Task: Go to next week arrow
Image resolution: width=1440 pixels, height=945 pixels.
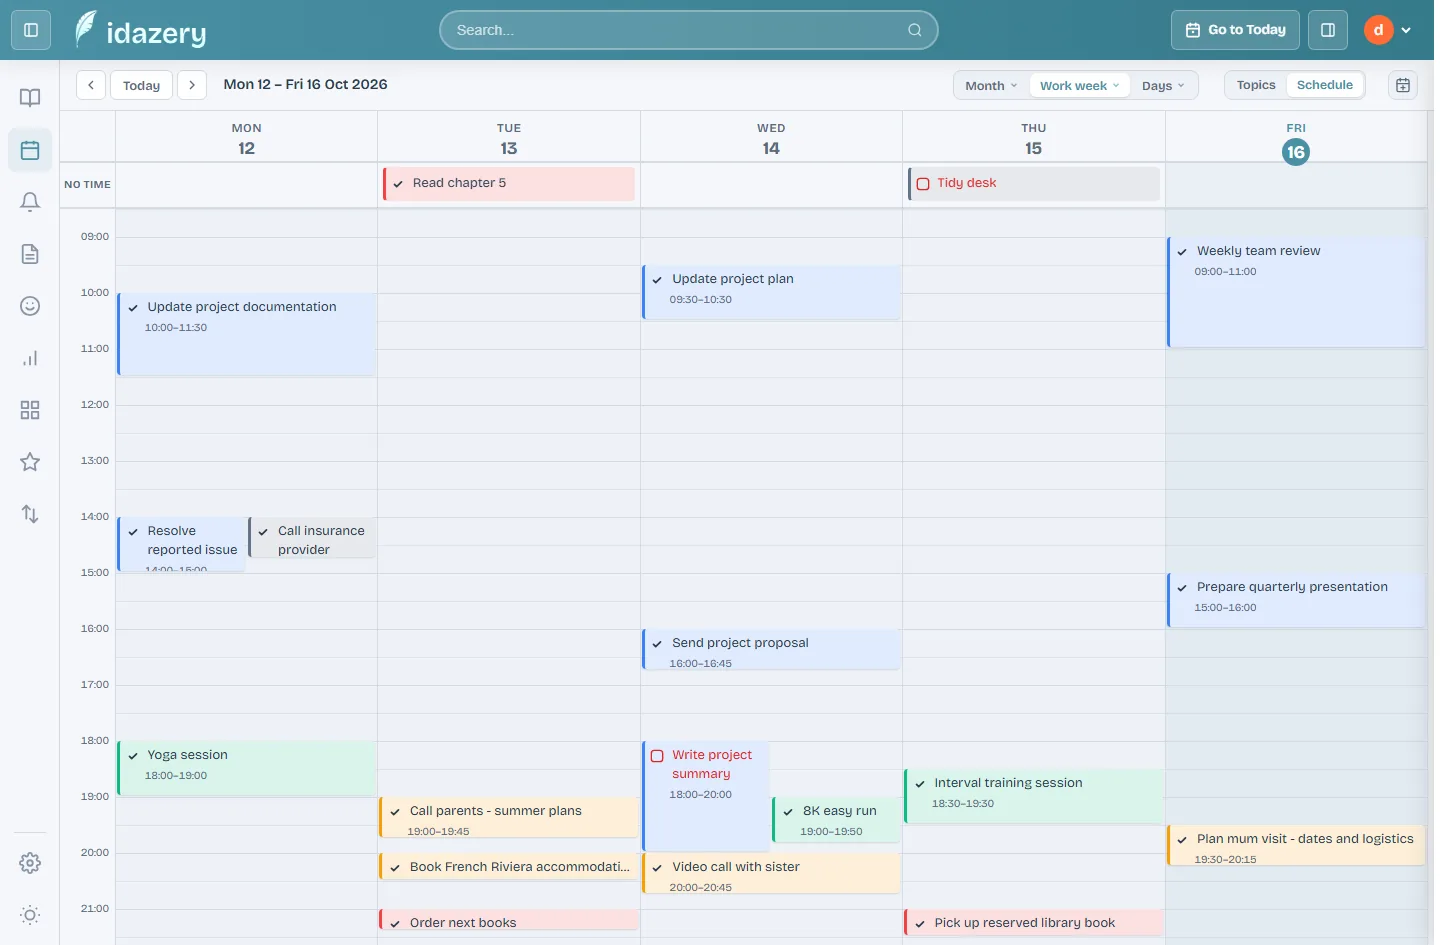Action: click(x=192, y=85)
